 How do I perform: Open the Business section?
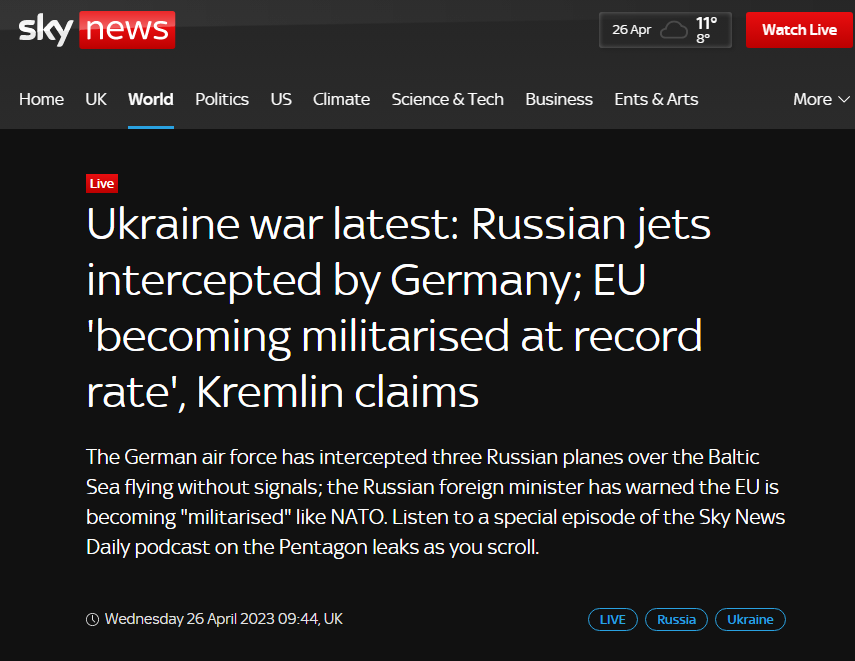559,99
